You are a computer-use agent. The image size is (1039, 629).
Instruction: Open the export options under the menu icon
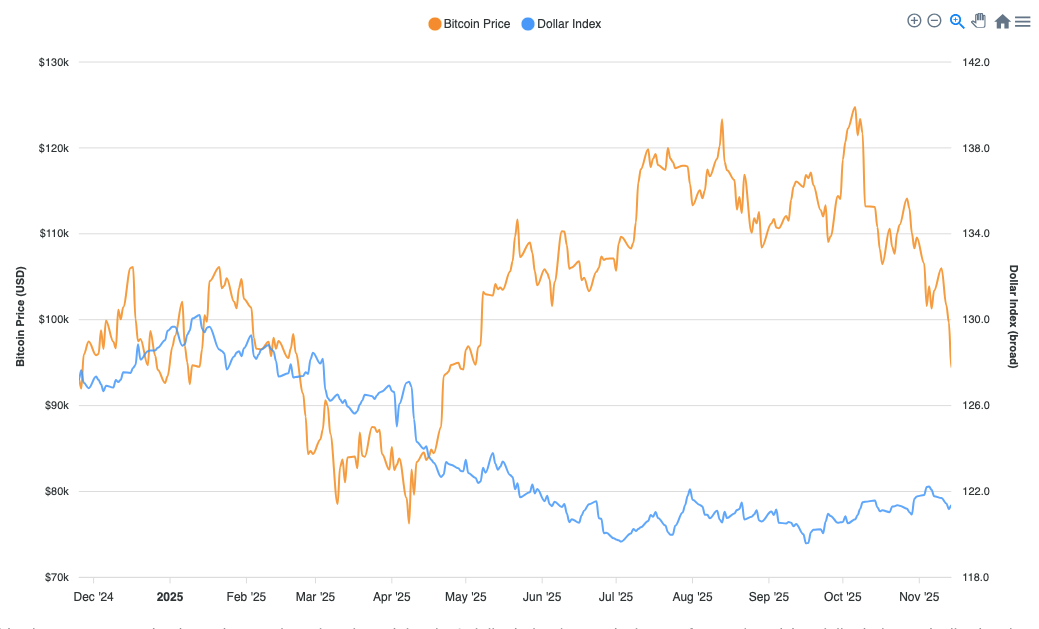pyautogui.click(x=1022, y=21)
